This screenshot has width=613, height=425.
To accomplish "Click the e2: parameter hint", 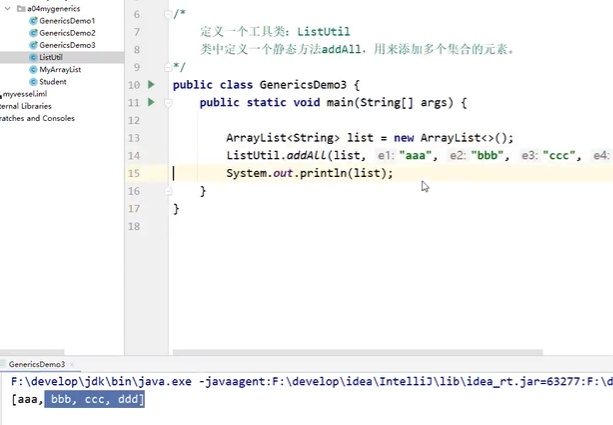I will coord(458,156).
